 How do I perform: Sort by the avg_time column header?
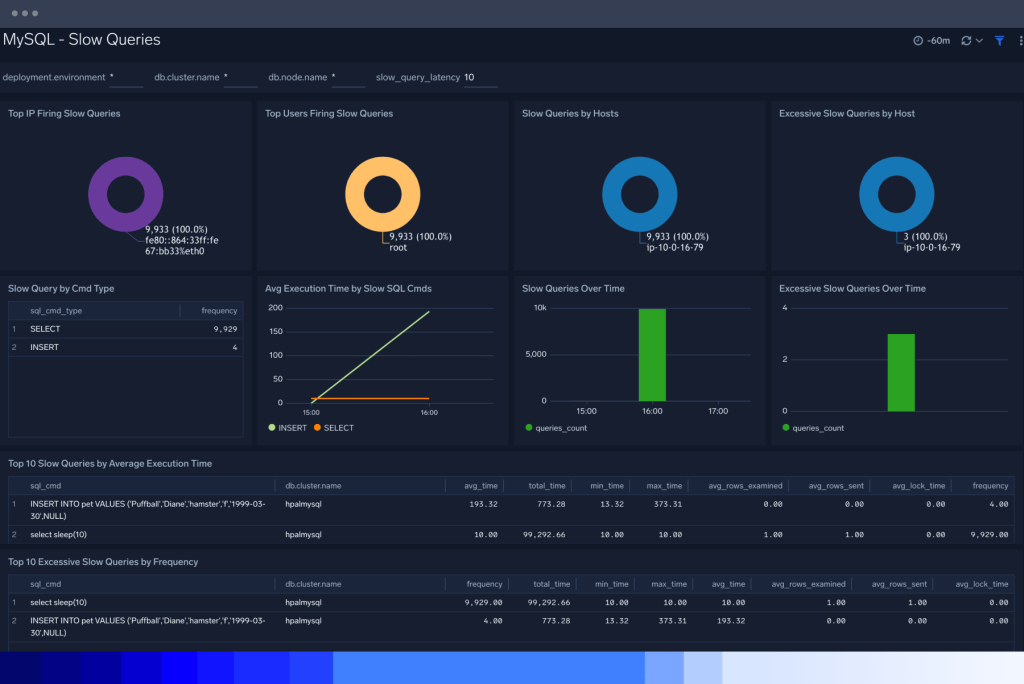coord(479,485)
